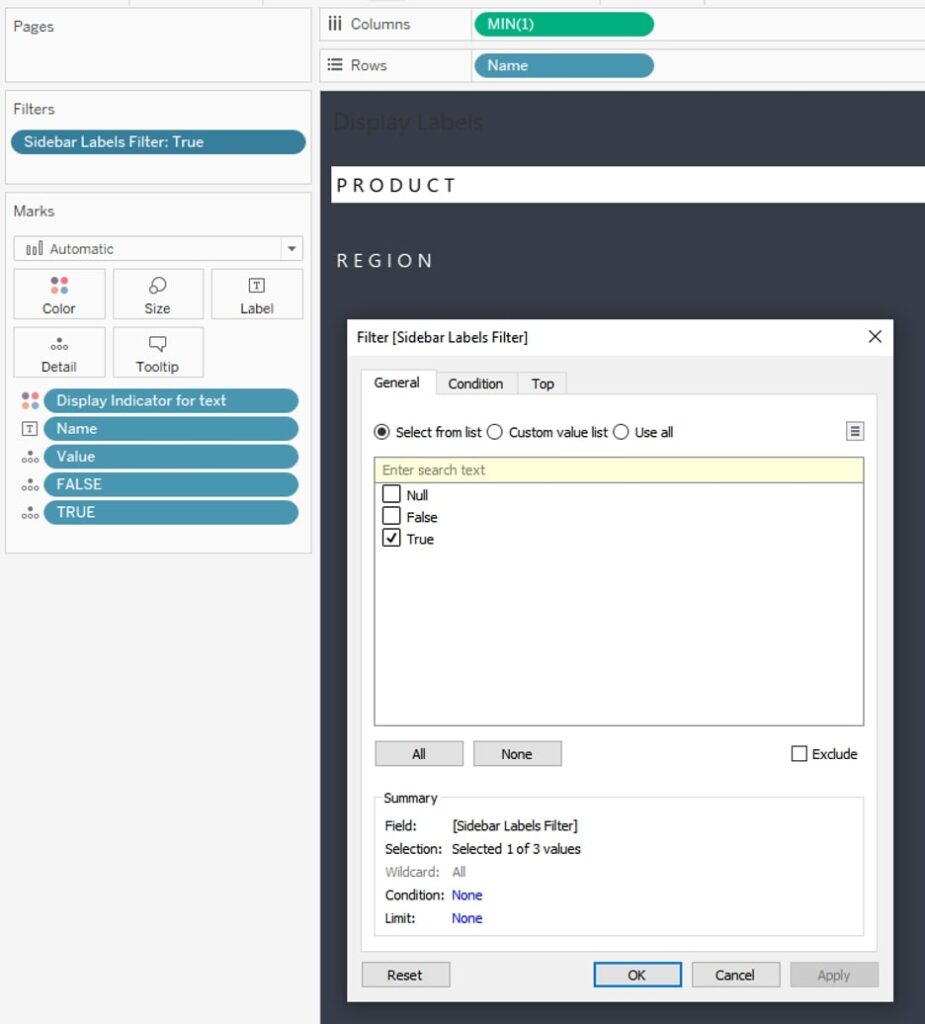Click the Detail icon on the Marks card
This screenshot has width=925, height=1024.
(x=59, y=352)
